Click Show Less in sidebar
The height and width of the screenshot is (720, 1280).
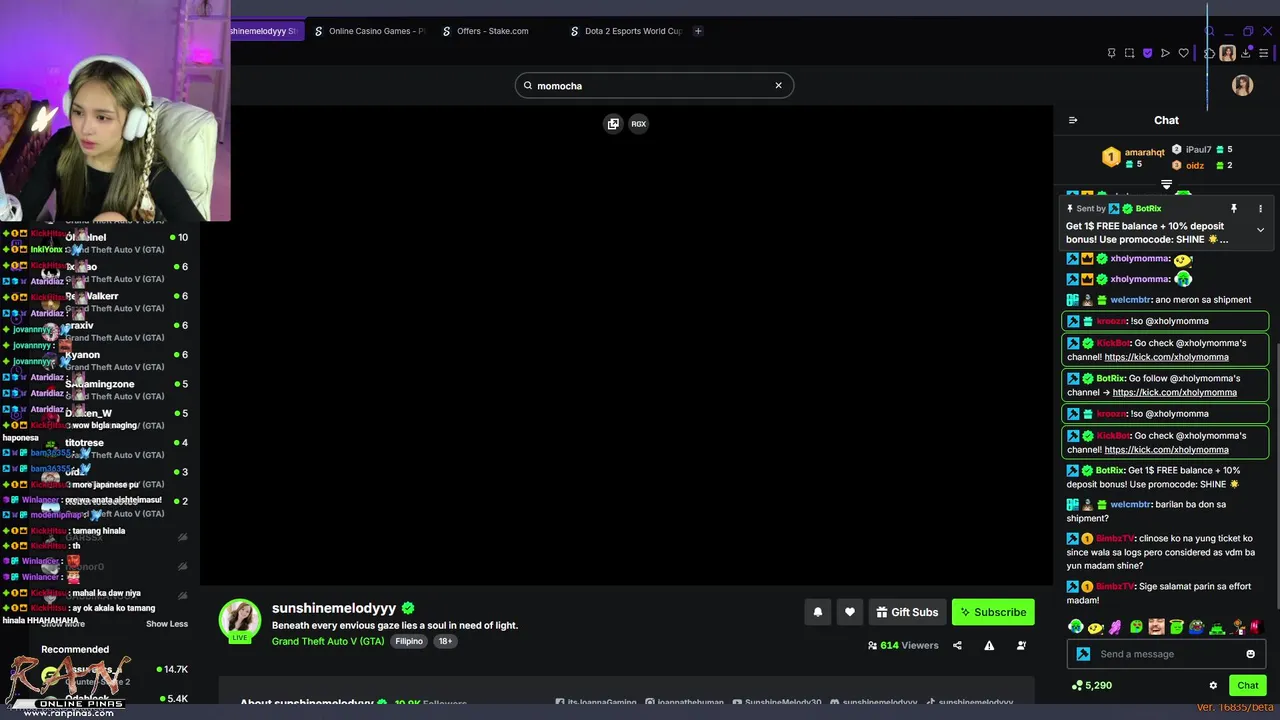click(x=167, y=624)
